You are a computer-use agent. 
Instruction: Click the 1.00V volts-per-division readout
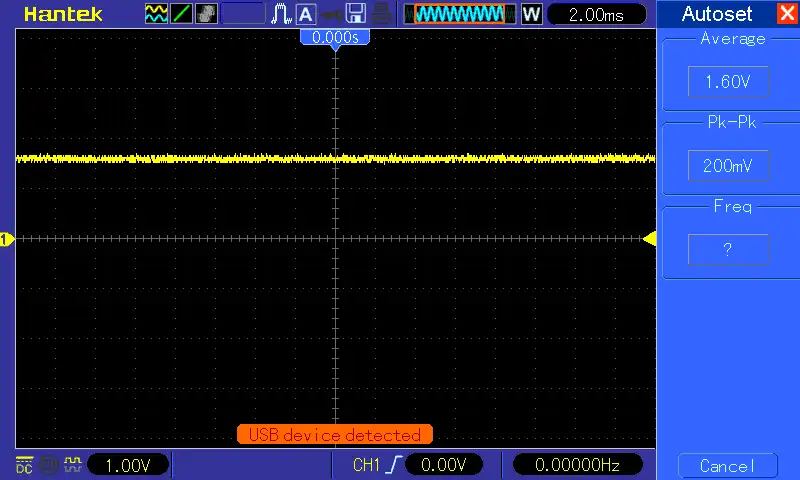click(128, 465)
